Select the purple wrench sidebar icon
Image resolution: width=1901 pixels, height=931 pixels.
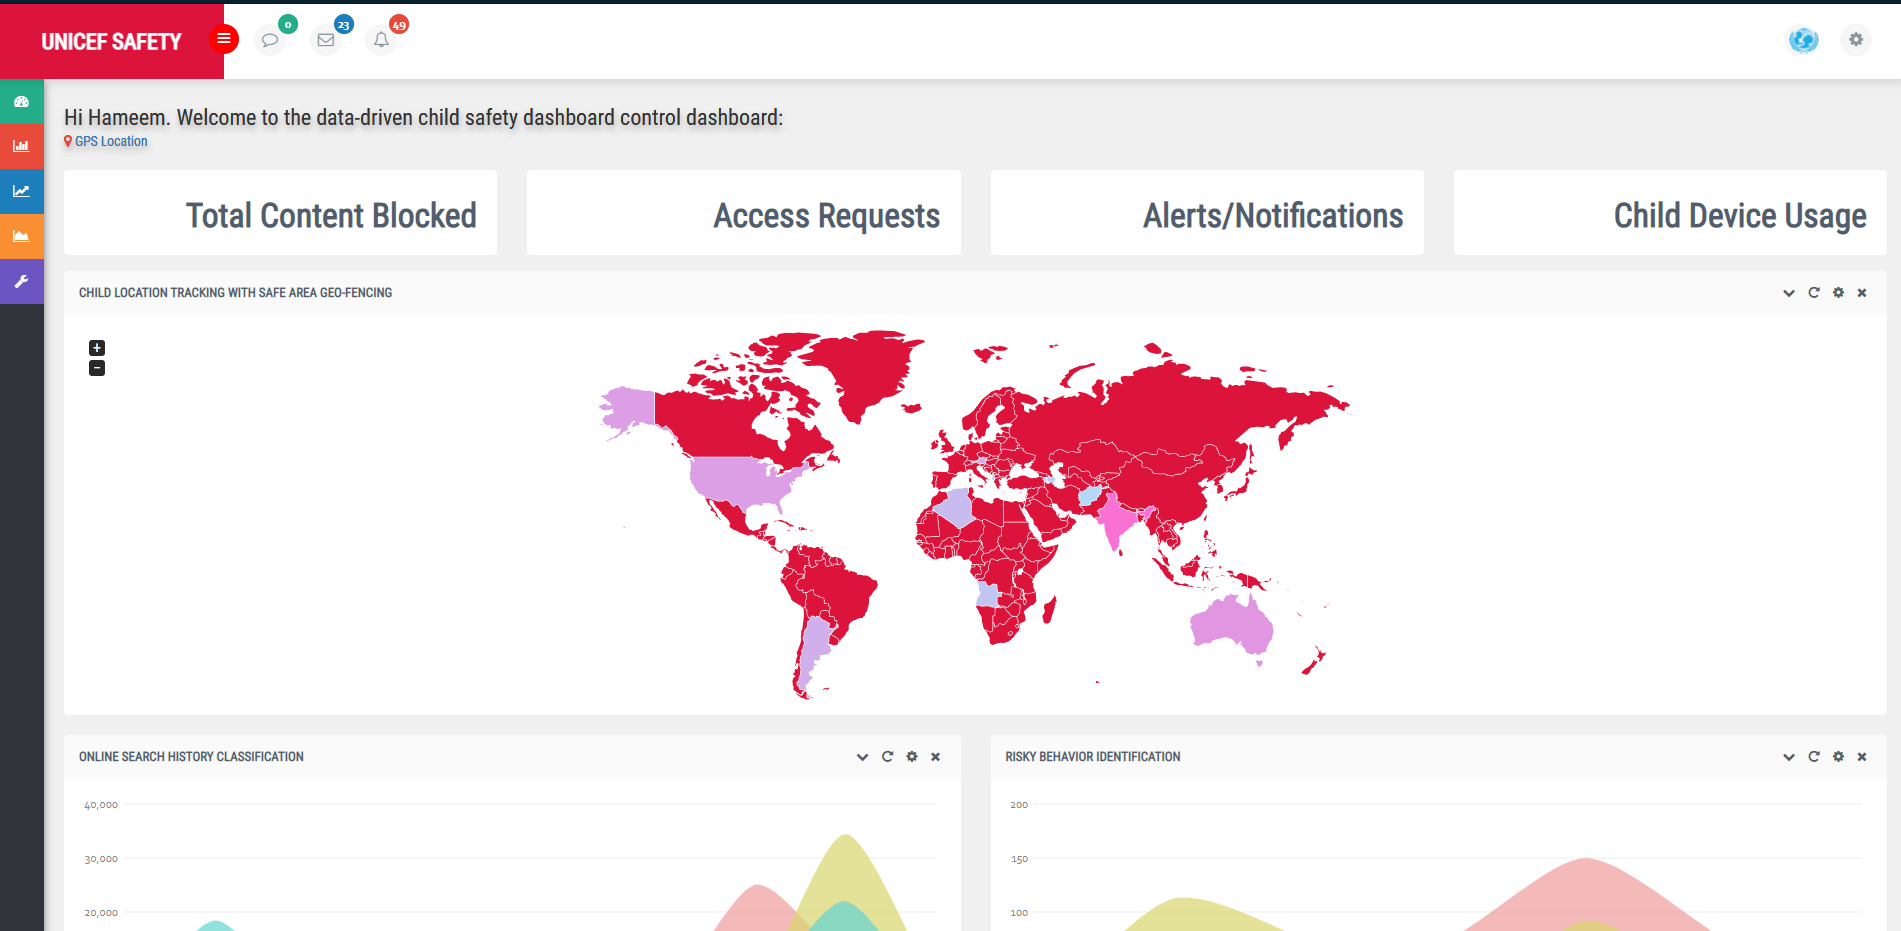click(21, 281)
